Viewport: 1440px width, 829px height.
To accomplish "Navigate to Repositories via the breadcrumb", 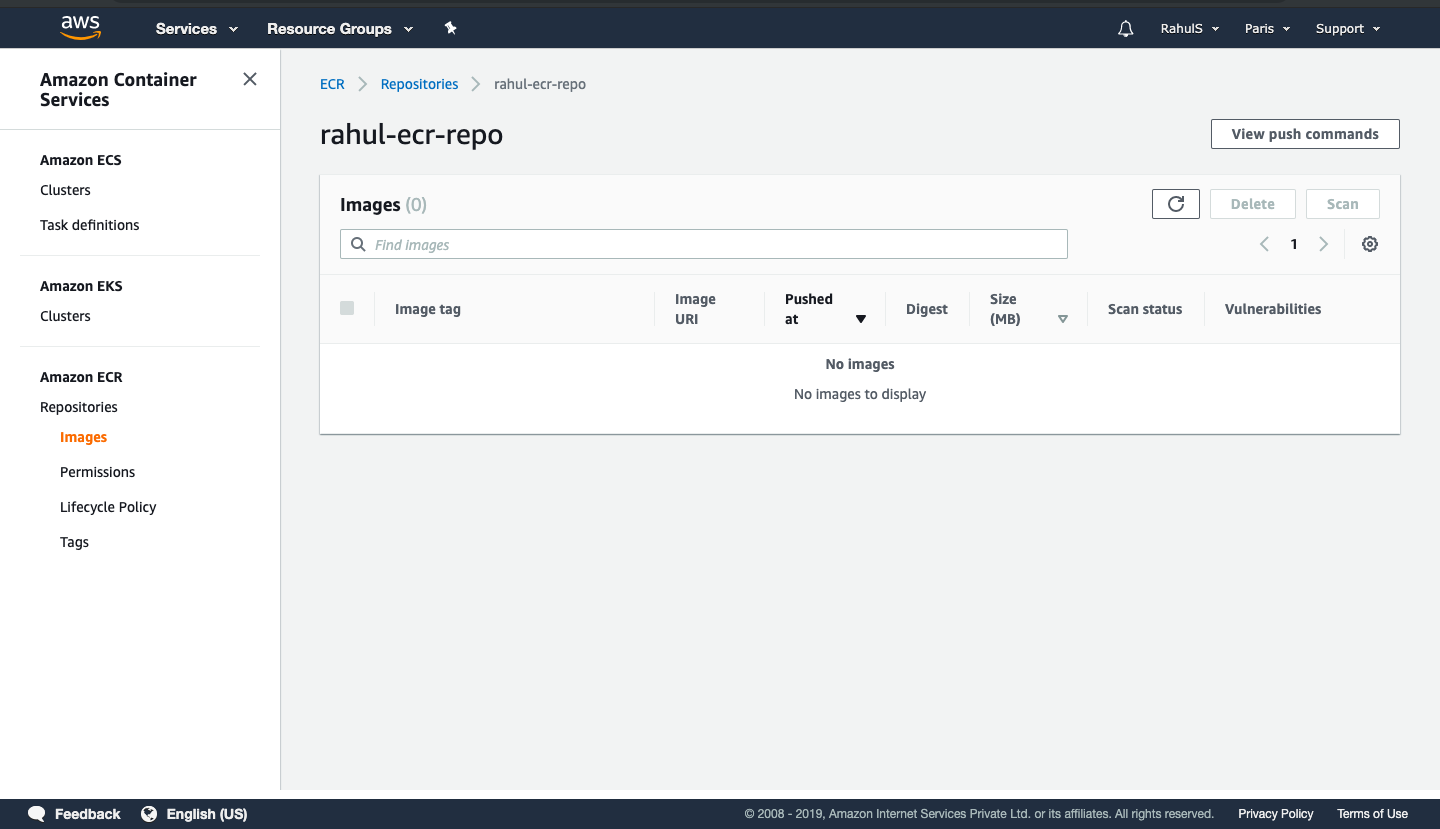I will [419, 84].
